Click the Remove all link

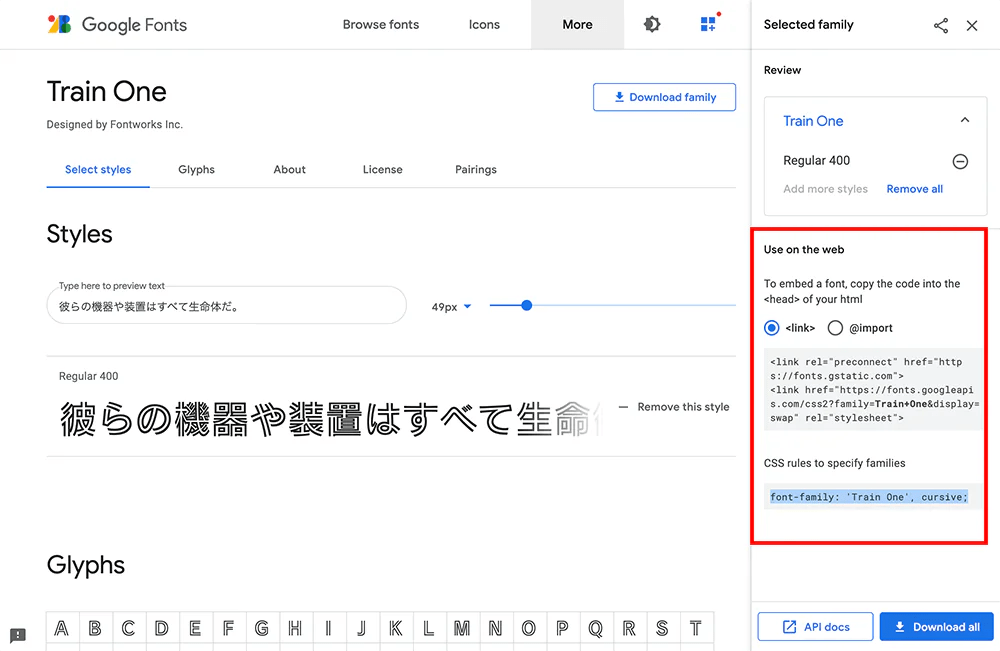915,189
